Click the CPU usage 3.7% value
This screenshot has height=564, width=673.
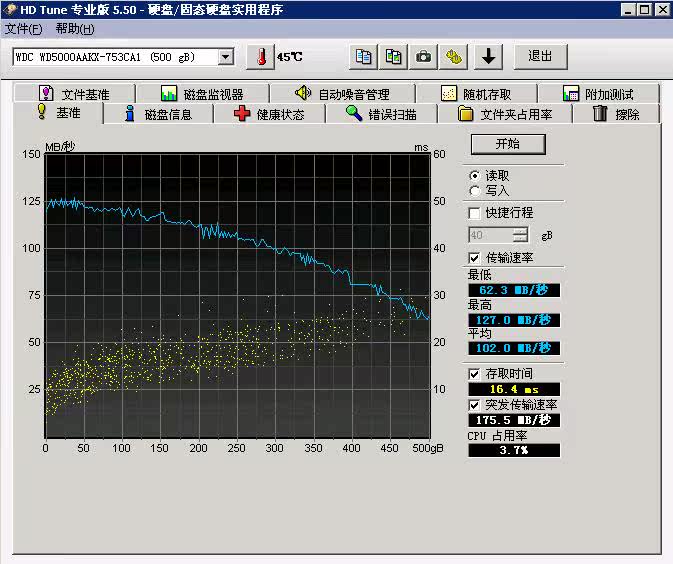pos(514,450)
